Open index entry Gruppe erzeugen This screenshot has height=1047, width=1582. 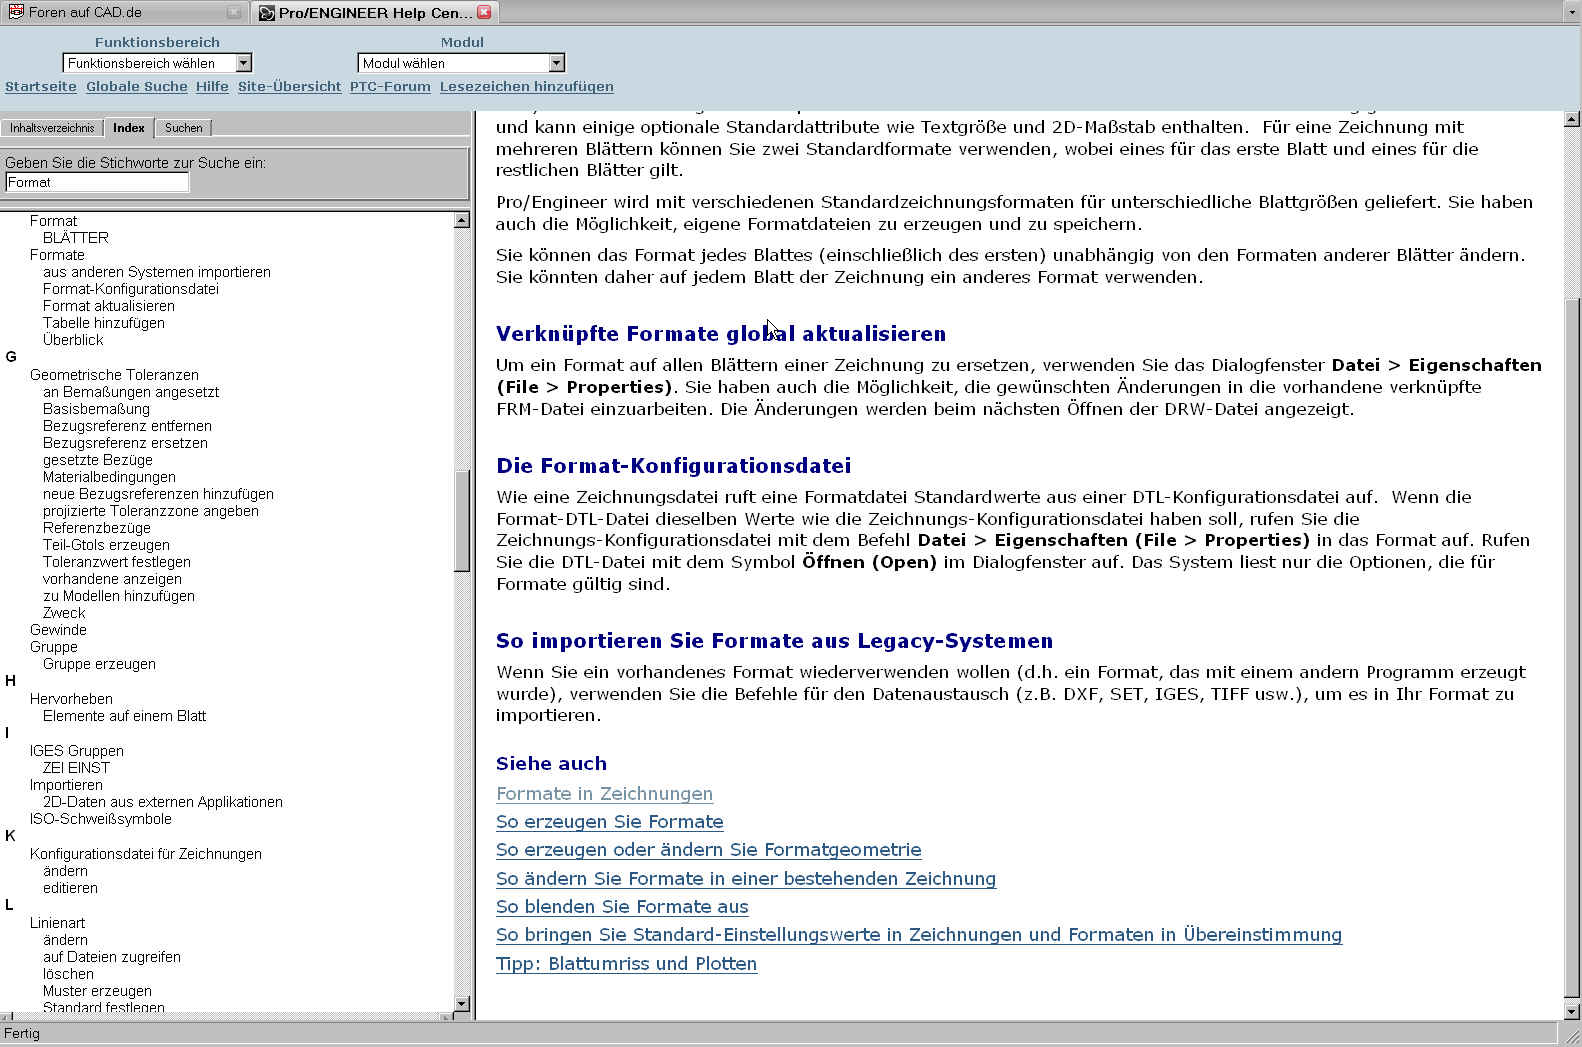[99, 664]
